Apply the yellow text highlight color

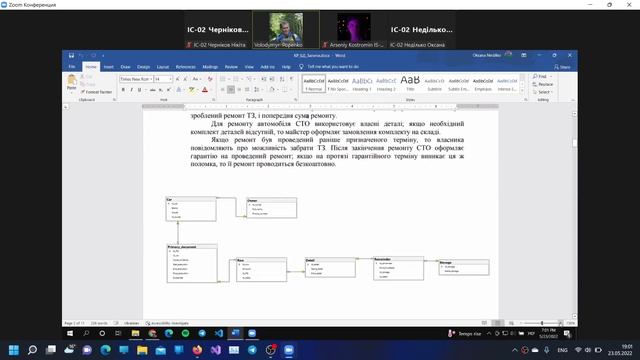pos(192,90)
